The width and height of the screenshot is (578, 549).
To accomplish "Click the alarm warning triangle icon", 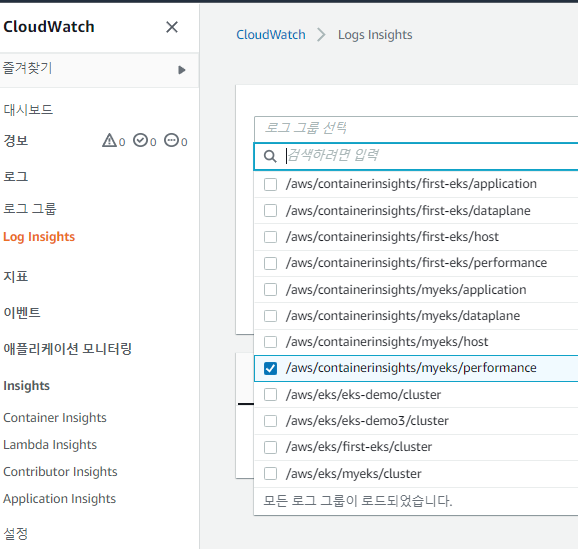I will coord(109,140).
